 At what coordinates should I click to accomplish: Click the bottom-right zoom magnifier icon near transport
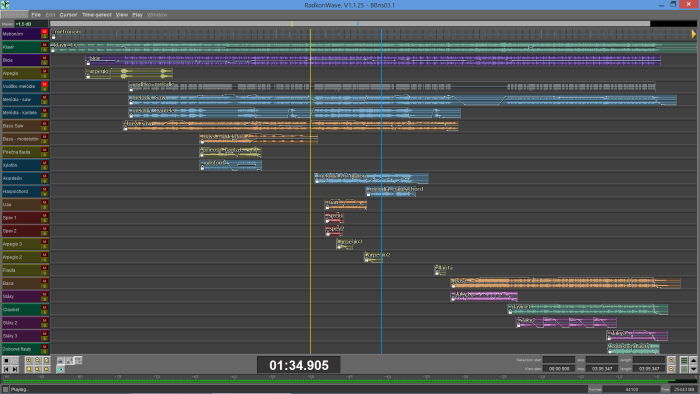[x=46, y=369]
